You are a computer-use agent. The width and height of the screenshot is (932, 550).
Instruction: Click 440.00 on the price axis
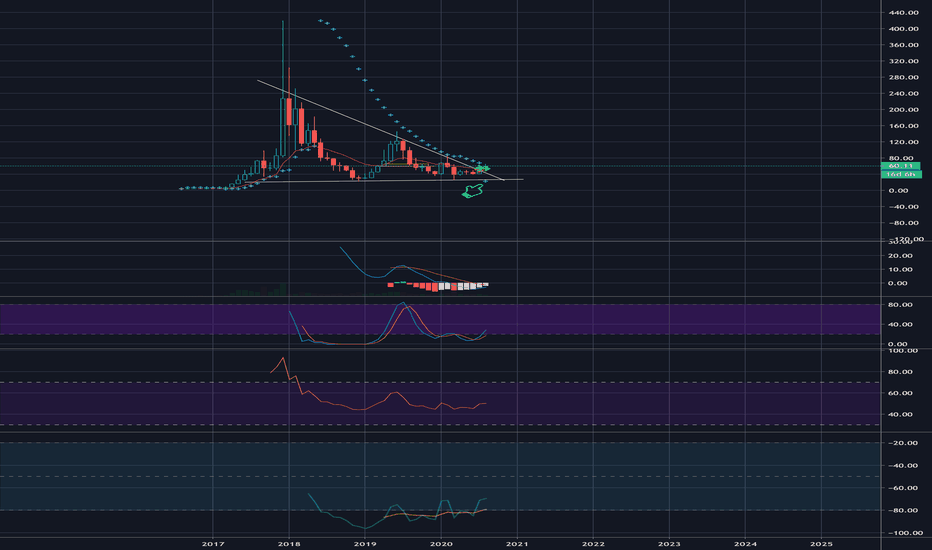pyautogui.click(x=903, y=12)
